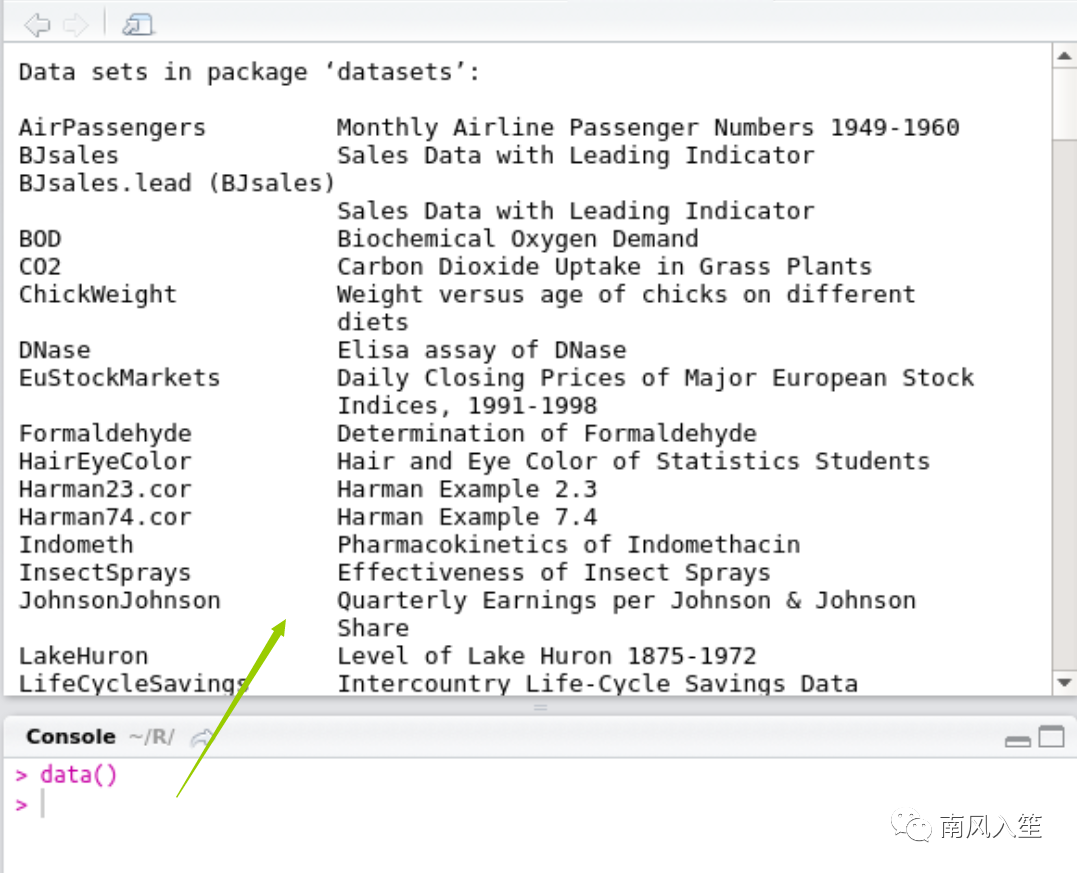This screenshot has height=873, width=1077.
Task: Click the InsectSprays dataset name
Action: [x=105, y=573]
